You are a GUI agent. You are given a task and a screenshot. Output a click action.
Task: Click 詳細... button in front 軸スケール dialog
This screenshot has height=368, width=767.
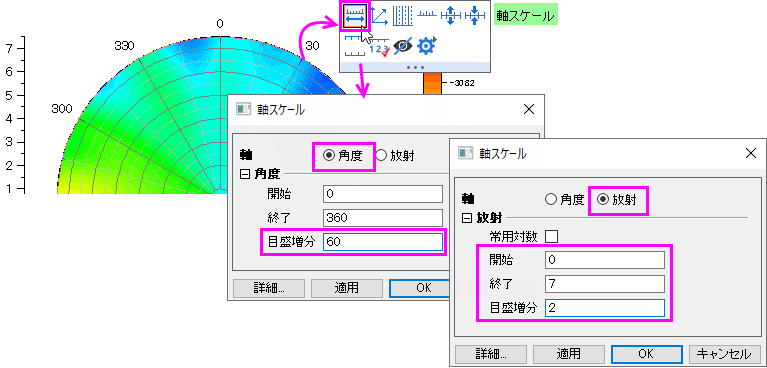[x=491, y=353]
